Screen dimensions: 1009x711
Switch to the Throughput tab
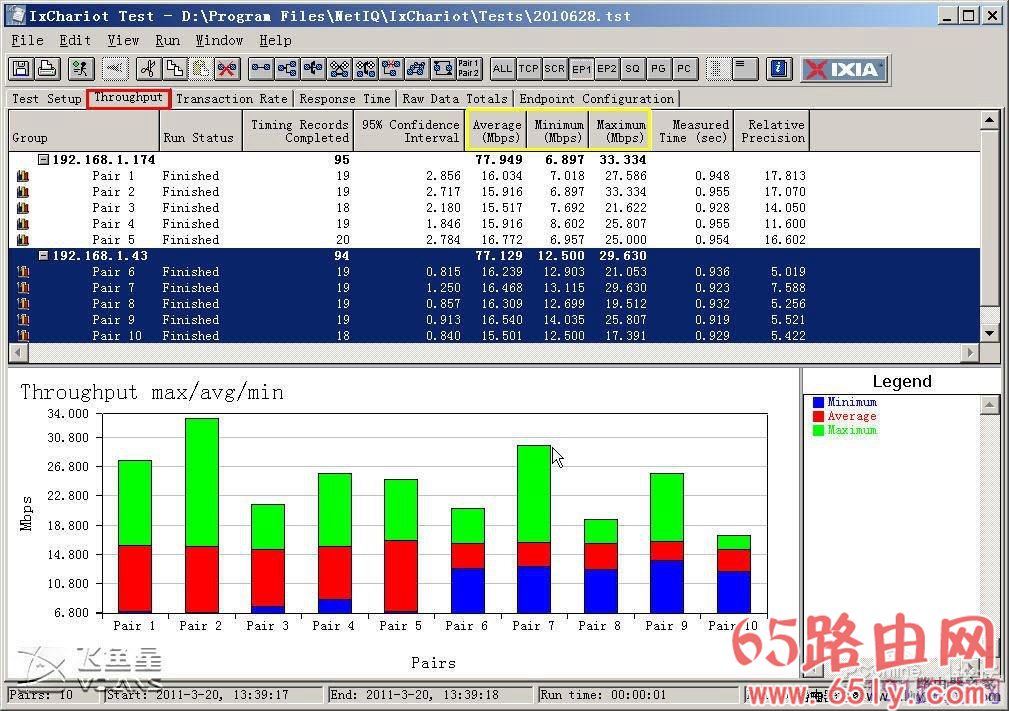[x=129, y=98]
